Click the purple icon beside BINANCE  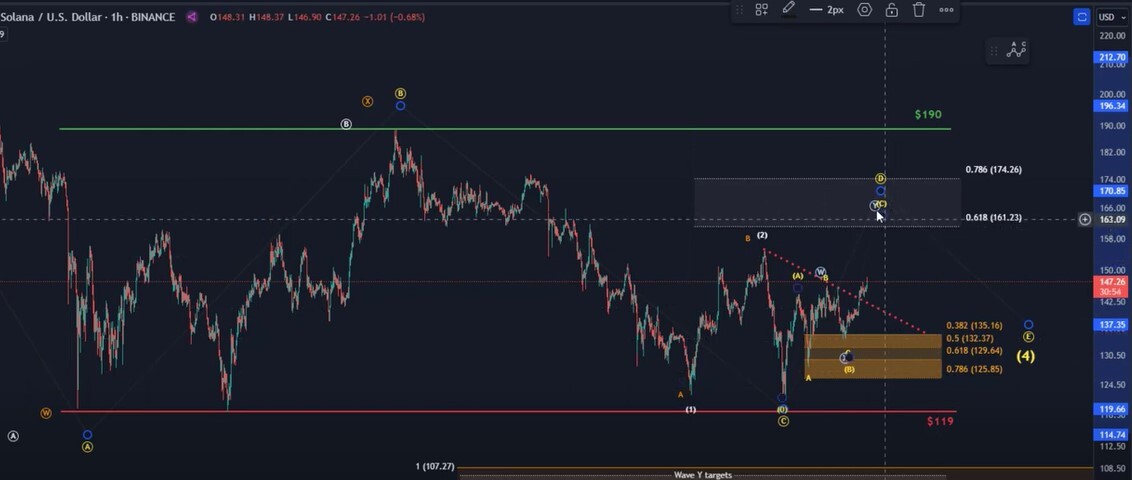[191, 17]
